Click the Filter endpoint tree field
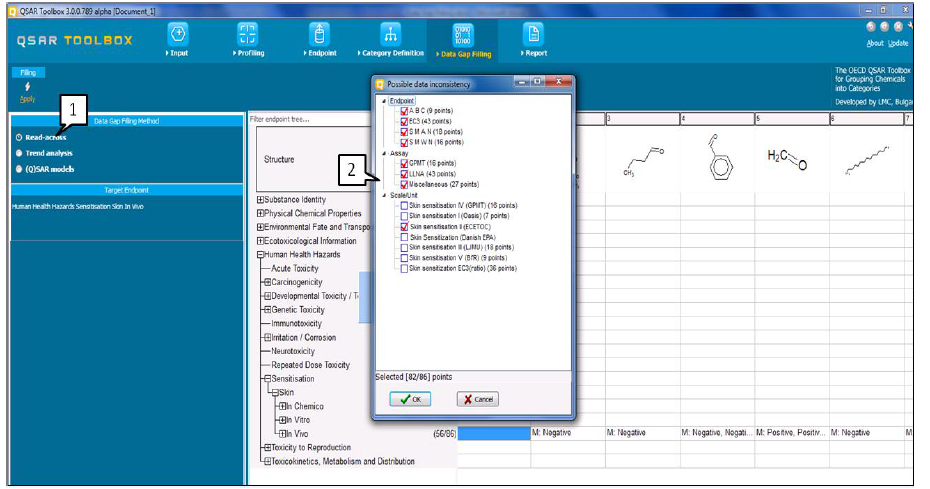930x489 pixels. [310, 119]
